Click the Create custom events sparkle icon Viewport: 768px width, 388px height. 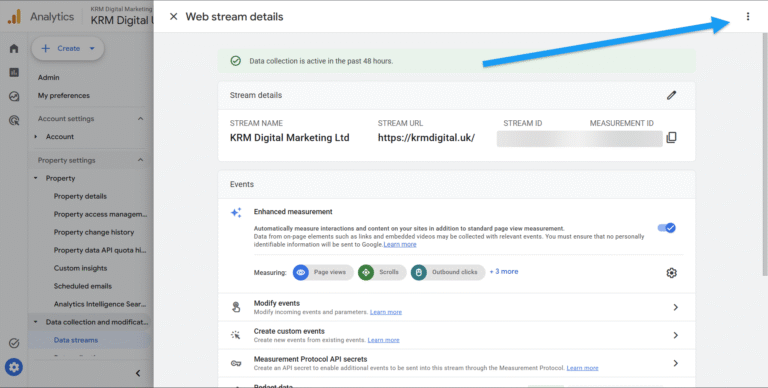[x=236, y=335]
